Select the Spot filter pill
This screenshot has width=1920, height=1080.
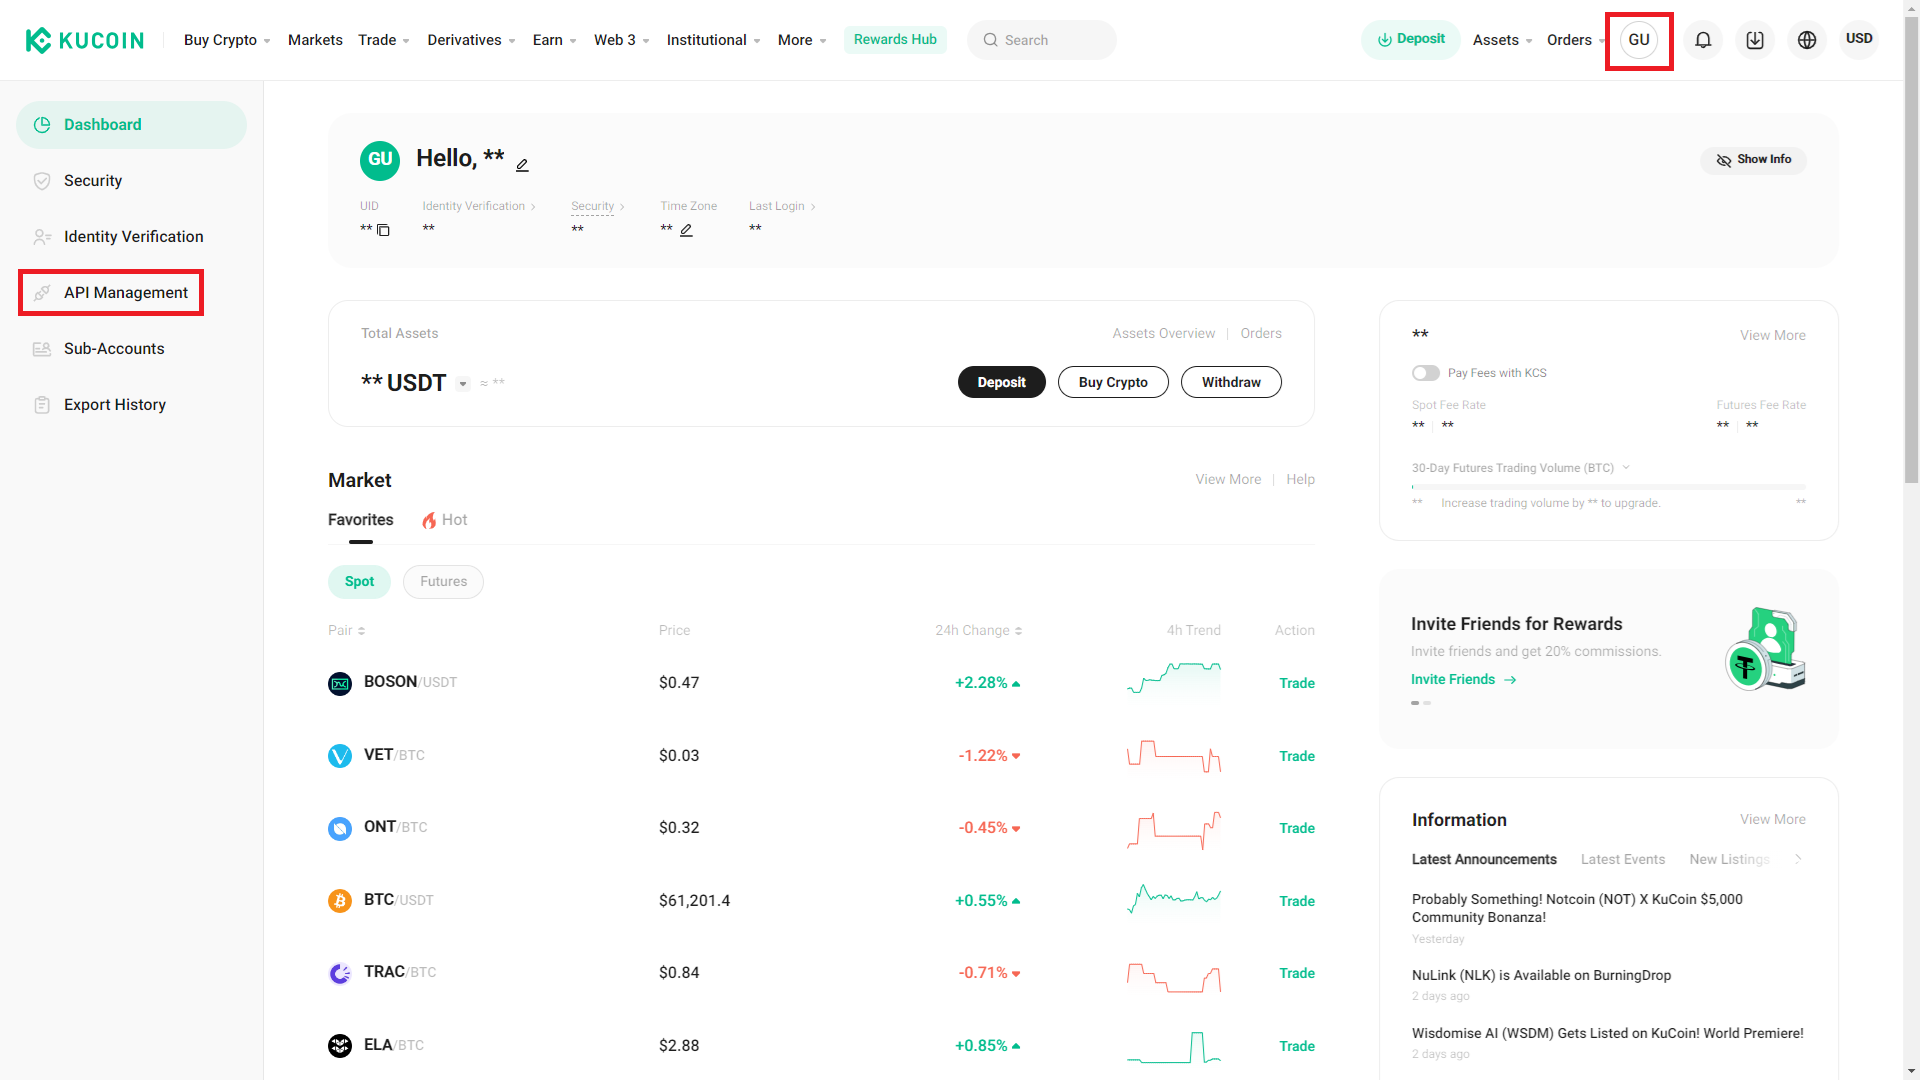[359, 582]
